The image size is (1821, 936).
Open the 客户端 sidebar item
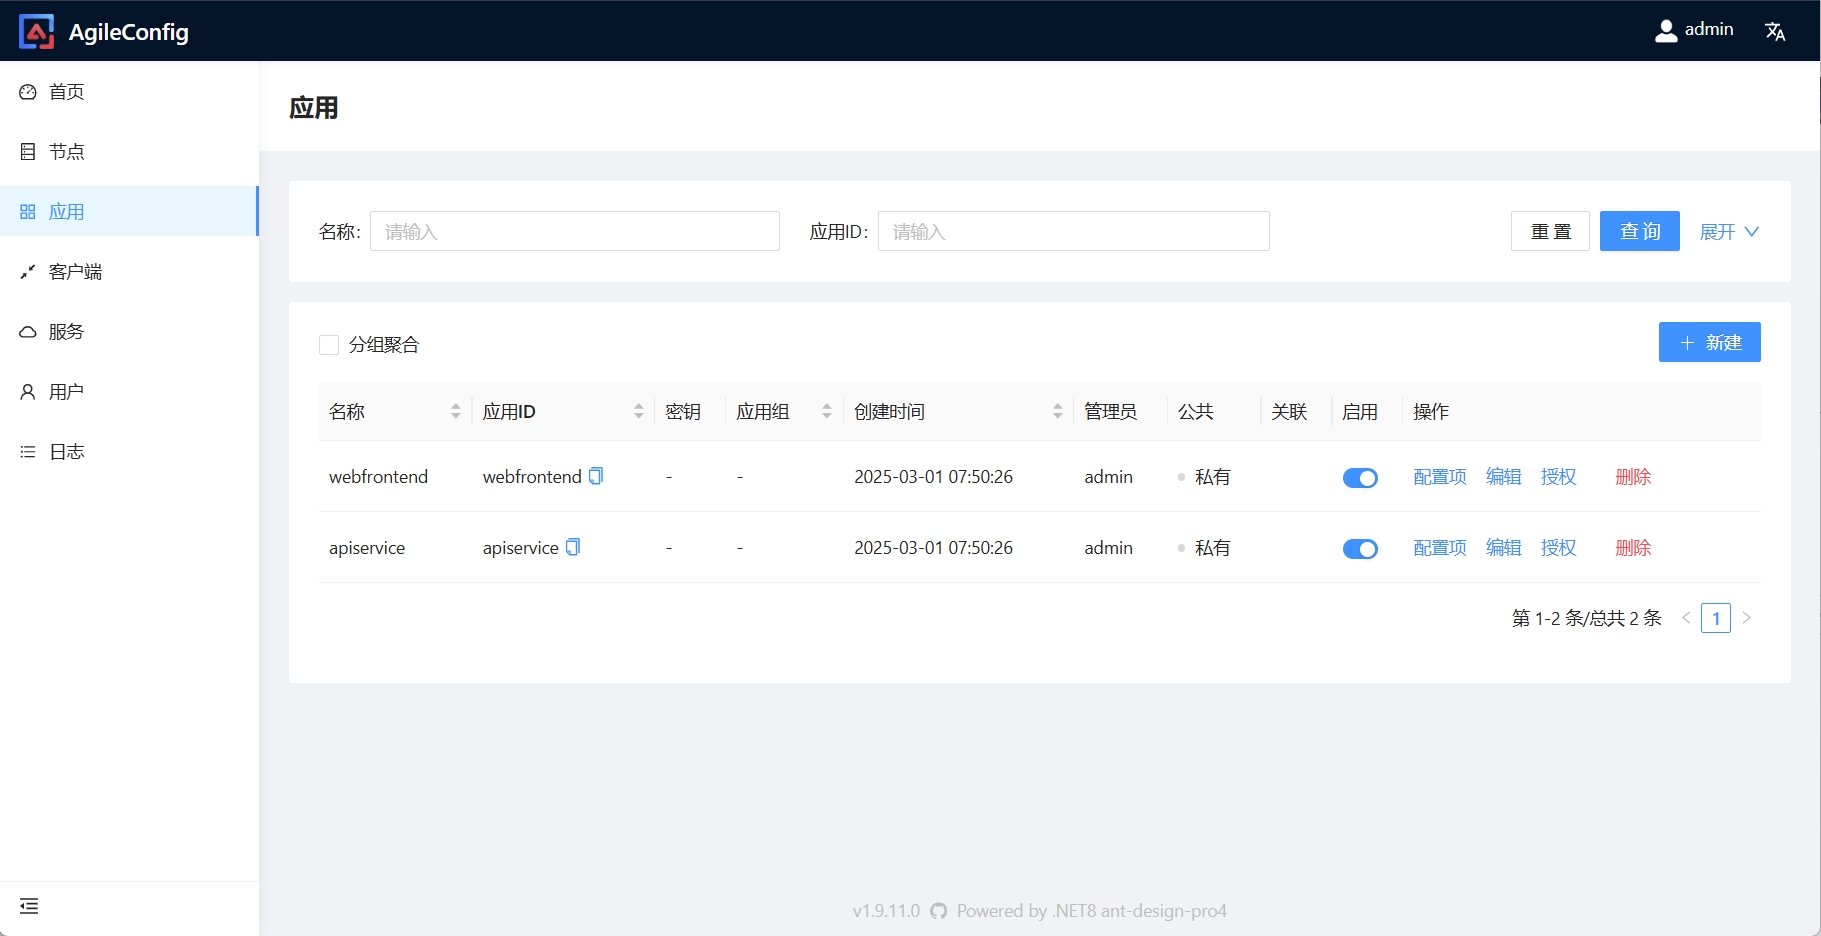[75, 271]
